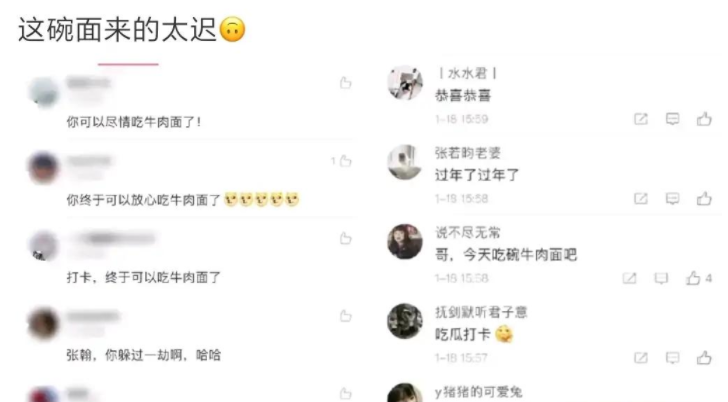Share the 吃瓜打卡 comment
This screenshot has height=402, width=728.
[x=641, y=357]
